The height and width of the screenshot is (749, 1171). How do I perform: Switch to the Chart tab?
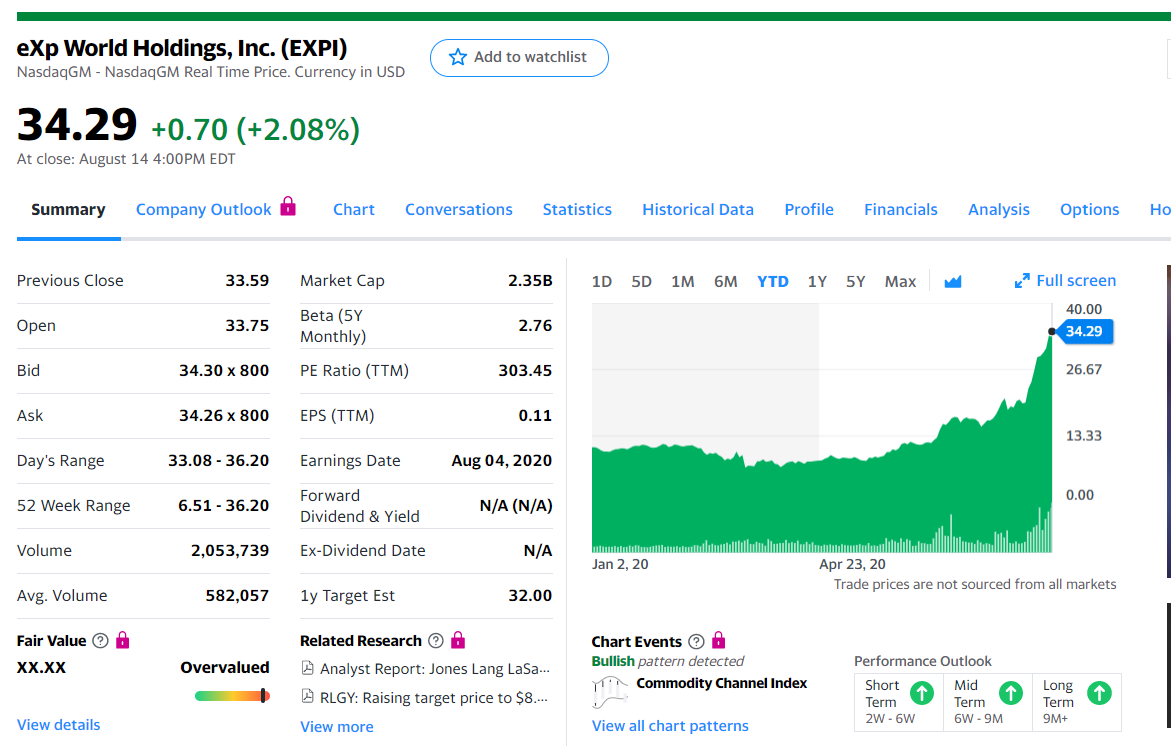354,210
